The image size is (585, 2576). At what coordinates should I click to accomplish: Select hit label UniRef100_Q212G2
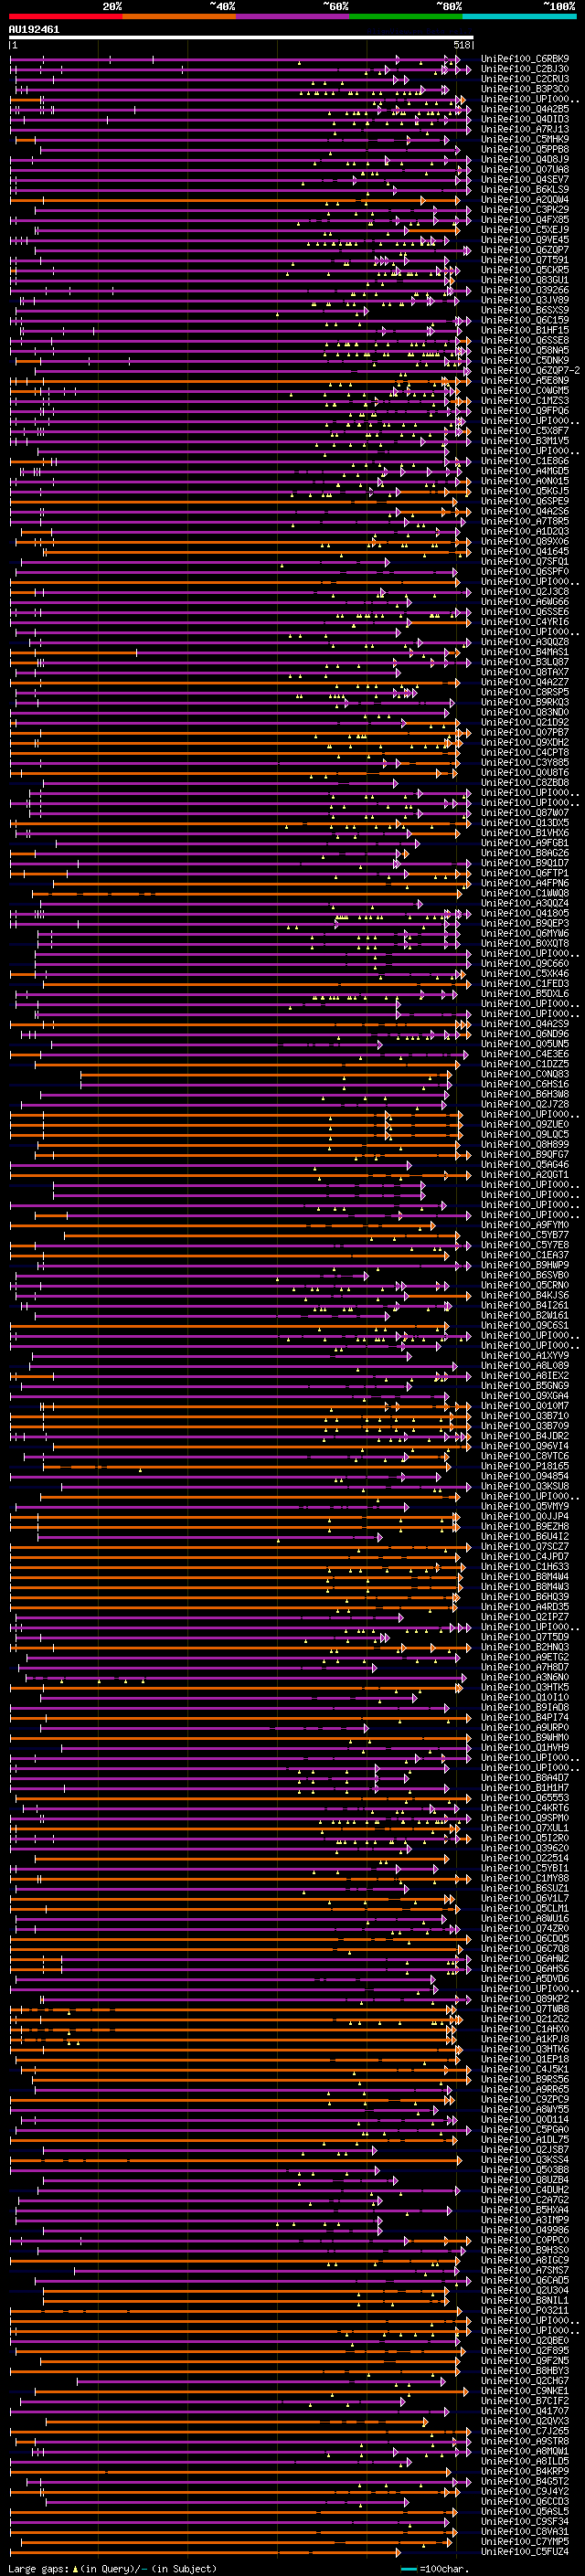coord(525,2019)
